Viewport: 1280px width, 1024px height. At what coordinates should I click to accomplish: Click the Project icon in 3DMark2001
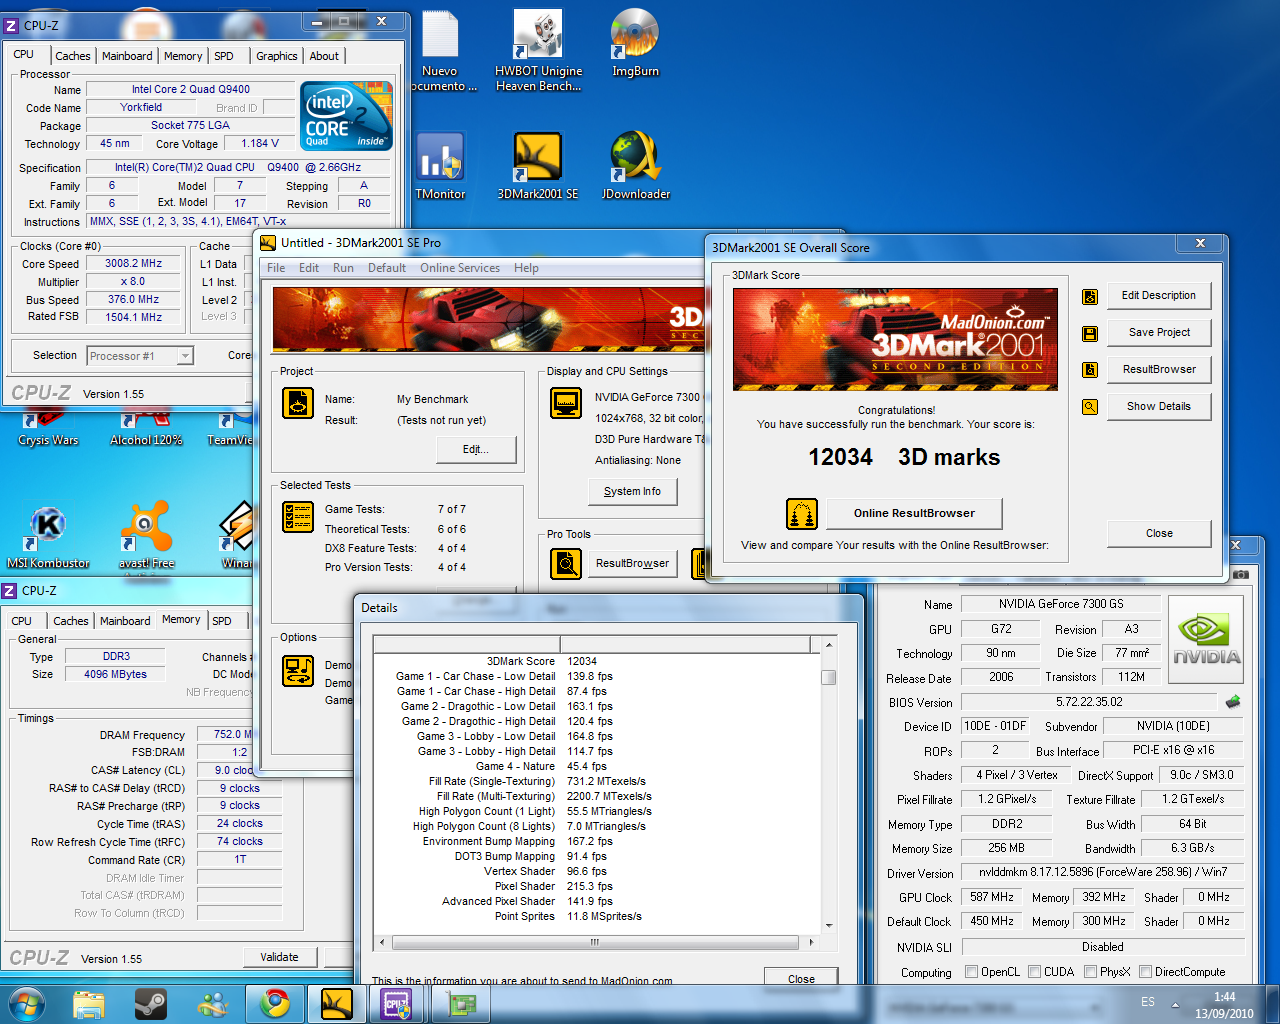click(298, 403)
